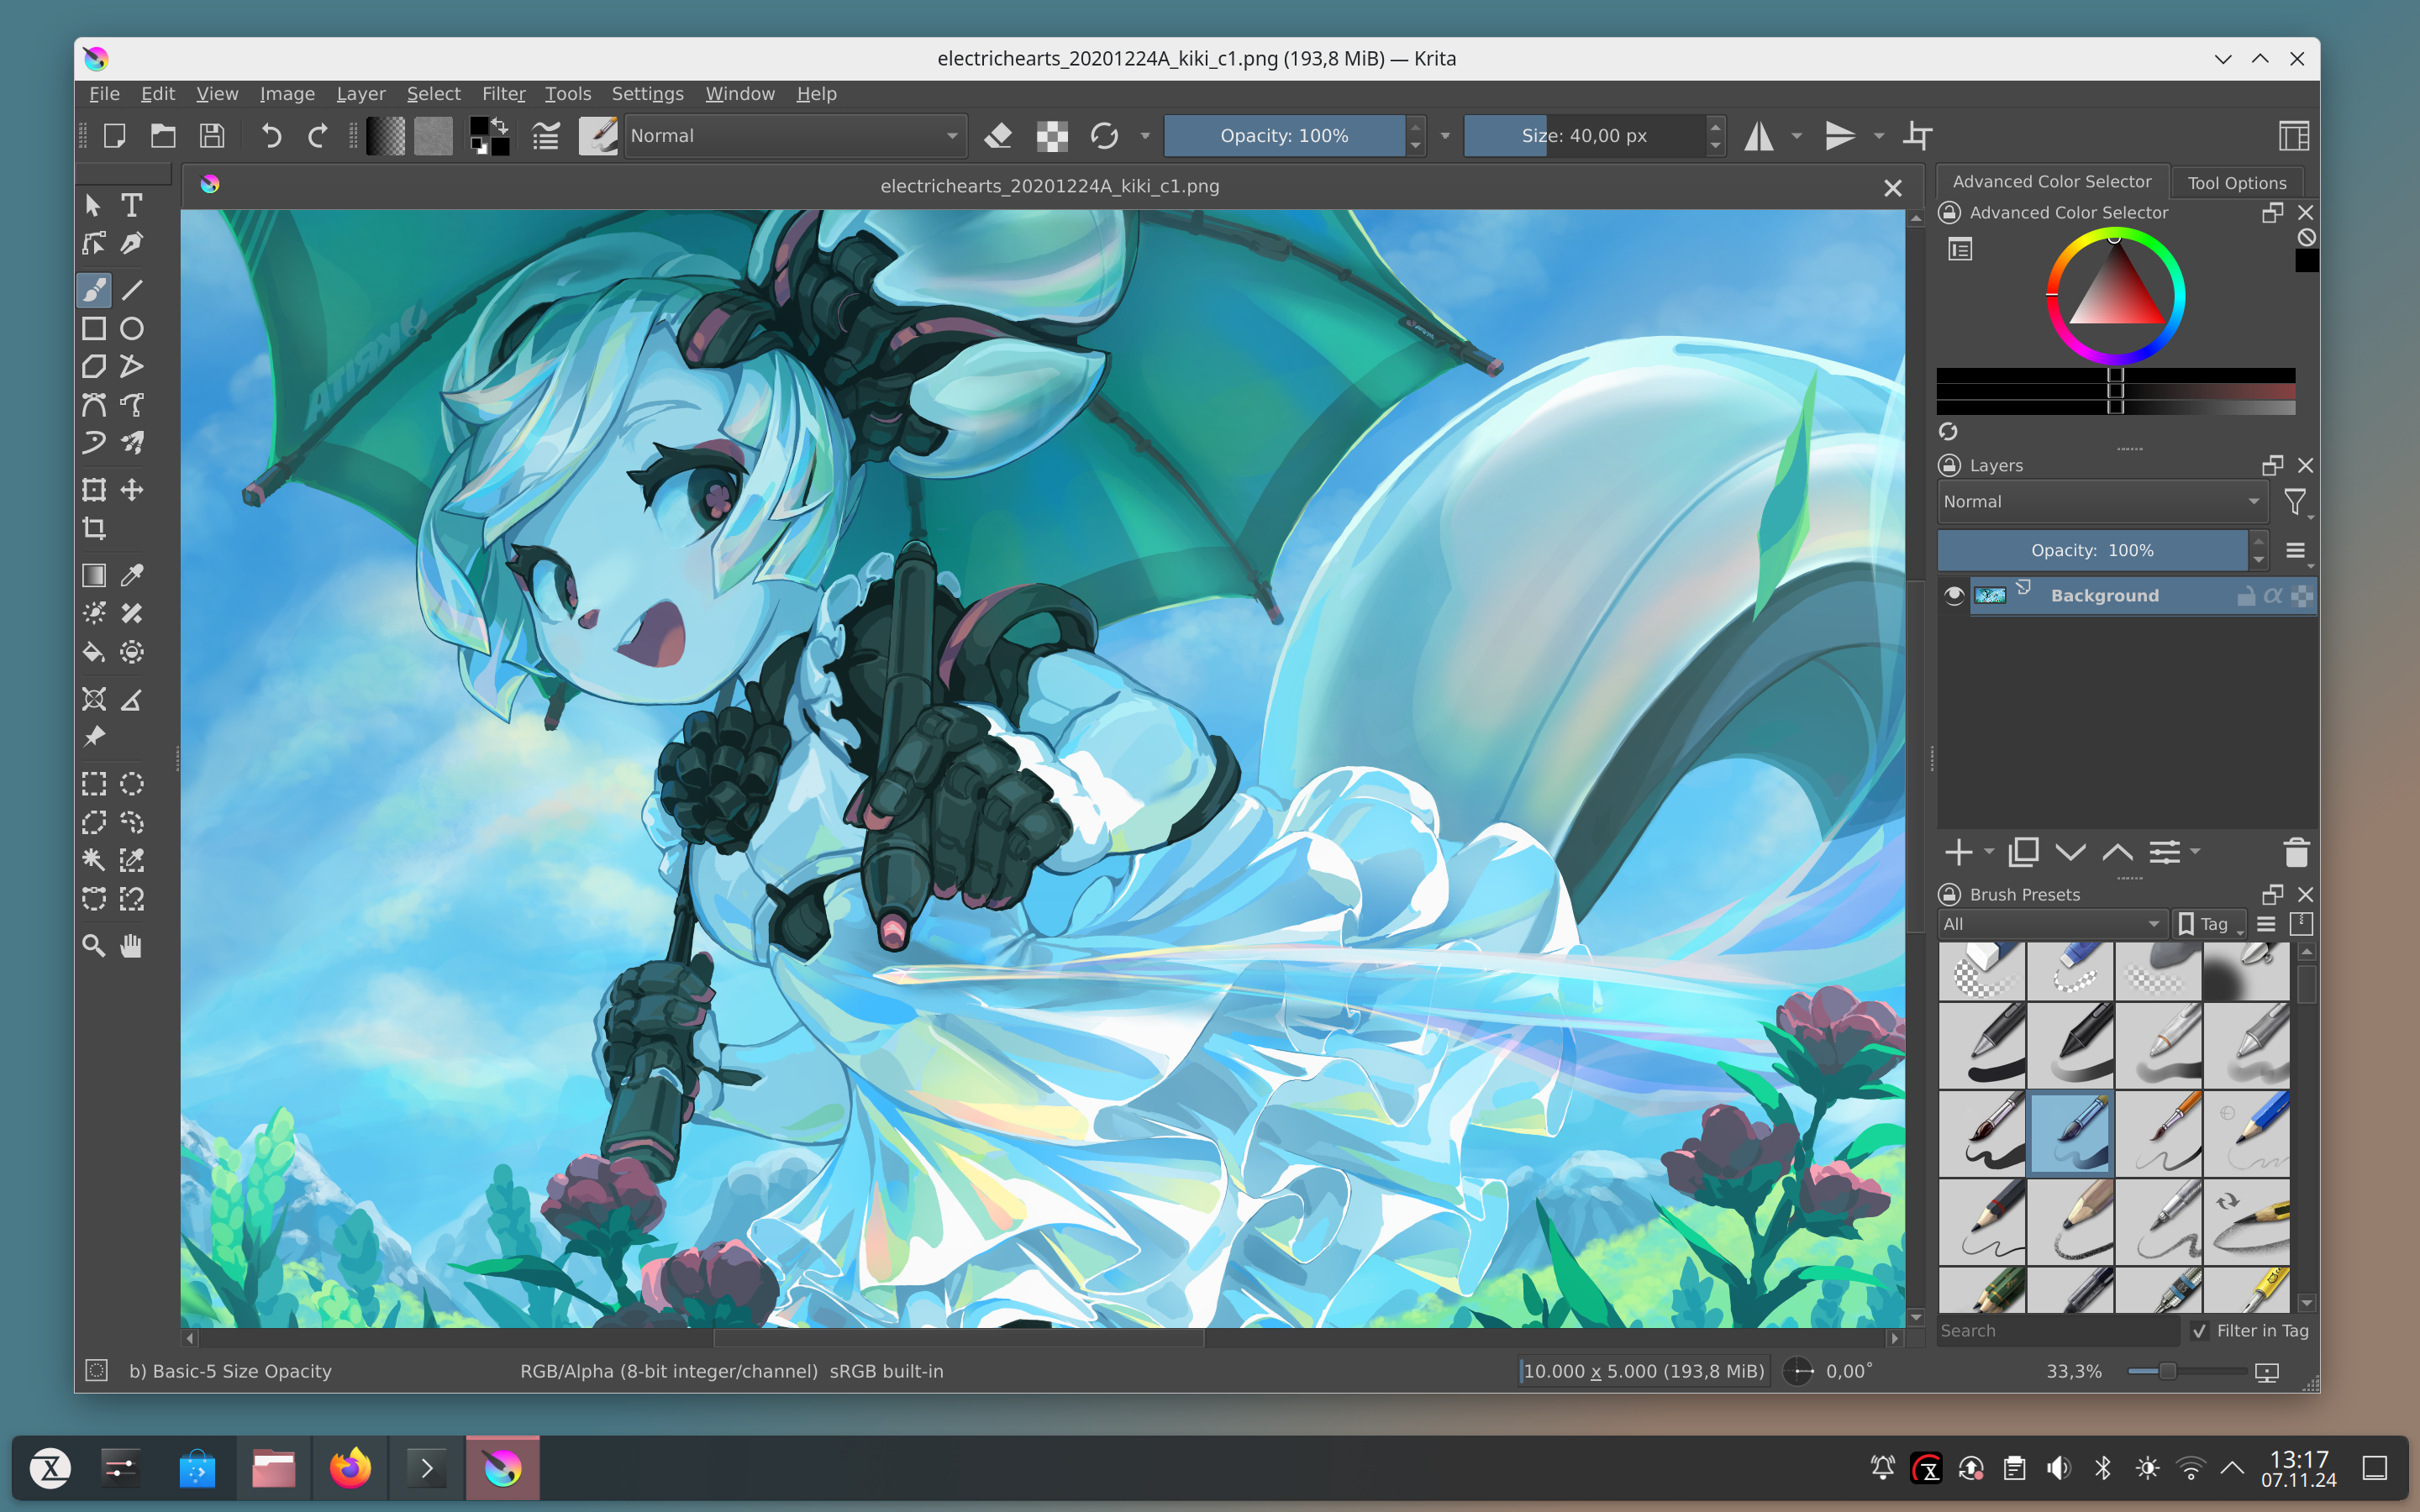Viewport: 2420px width, 1512px height.
Task: Click the Layers panel Opacity slider
Action: [2092, 551]
